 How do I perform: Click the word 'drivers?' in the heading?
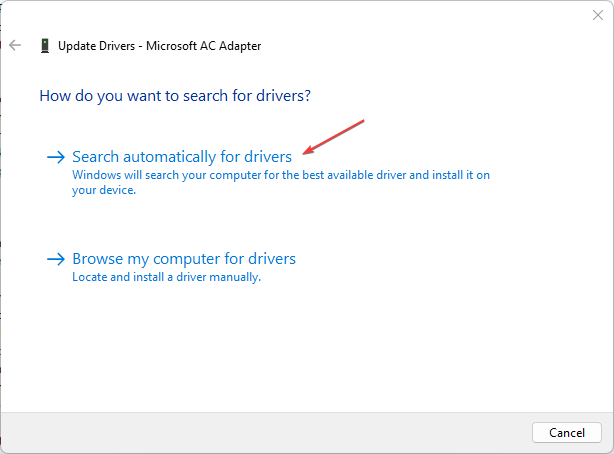(284, 96)
